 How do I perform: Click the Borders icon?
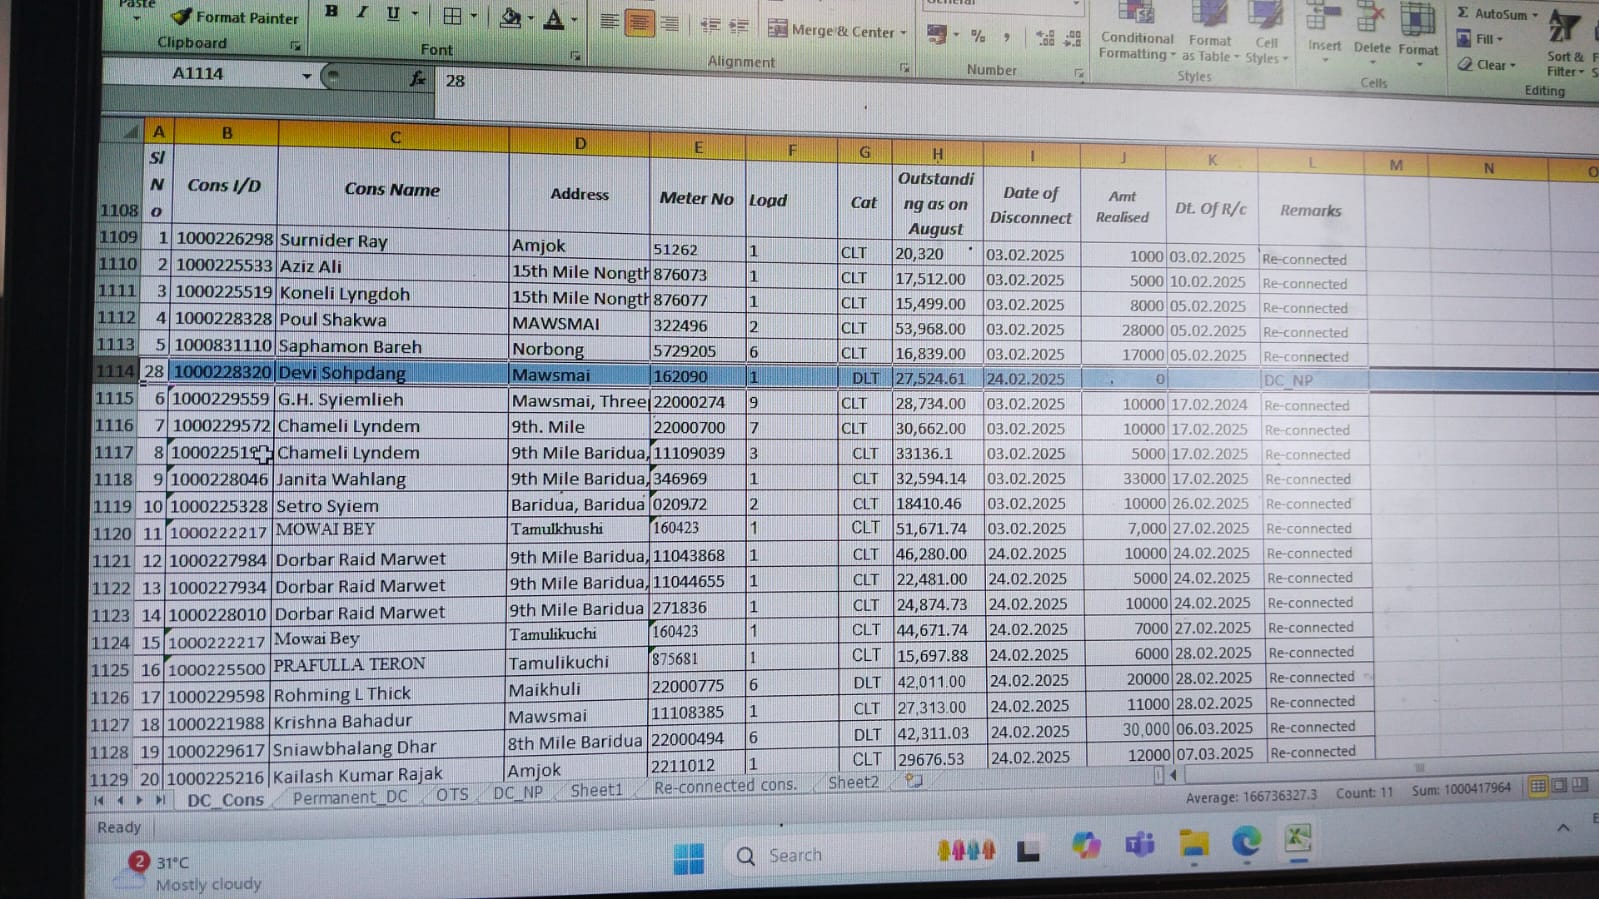(x=452, y=16)
